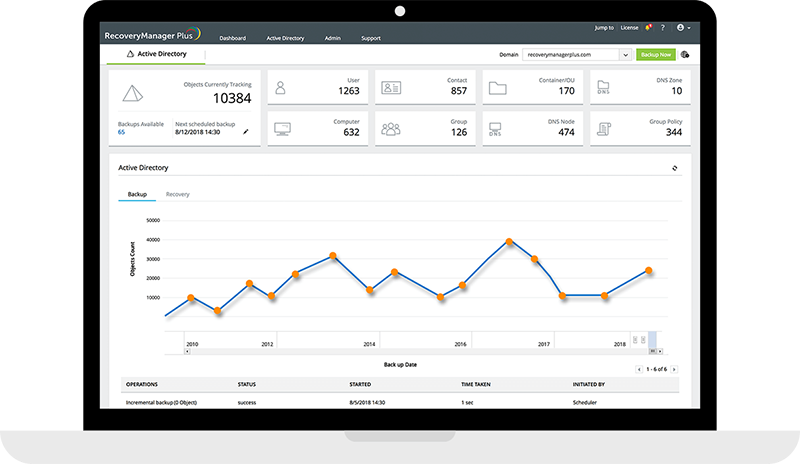Click DNS Node count 474

(566, 132)
